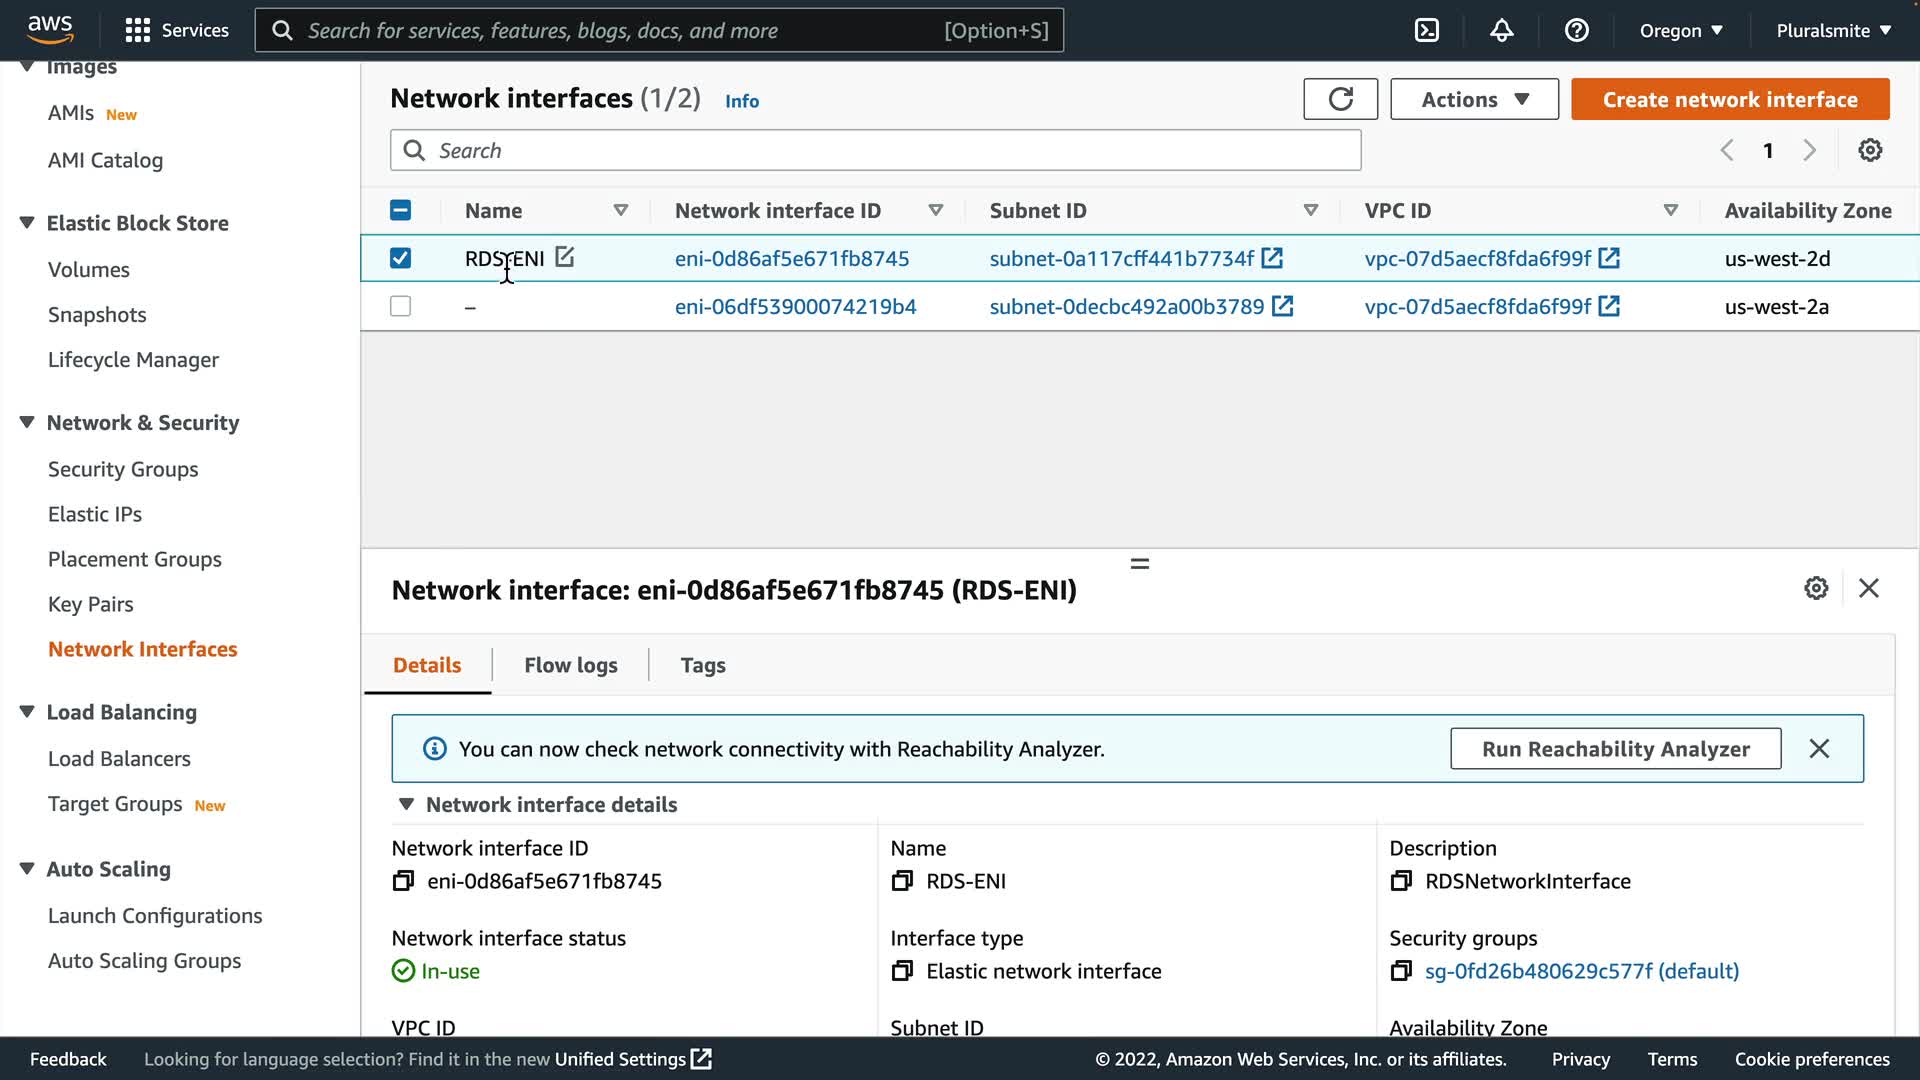Uncheck the RDS-ENI row checkbox

(x=400, y=258)
